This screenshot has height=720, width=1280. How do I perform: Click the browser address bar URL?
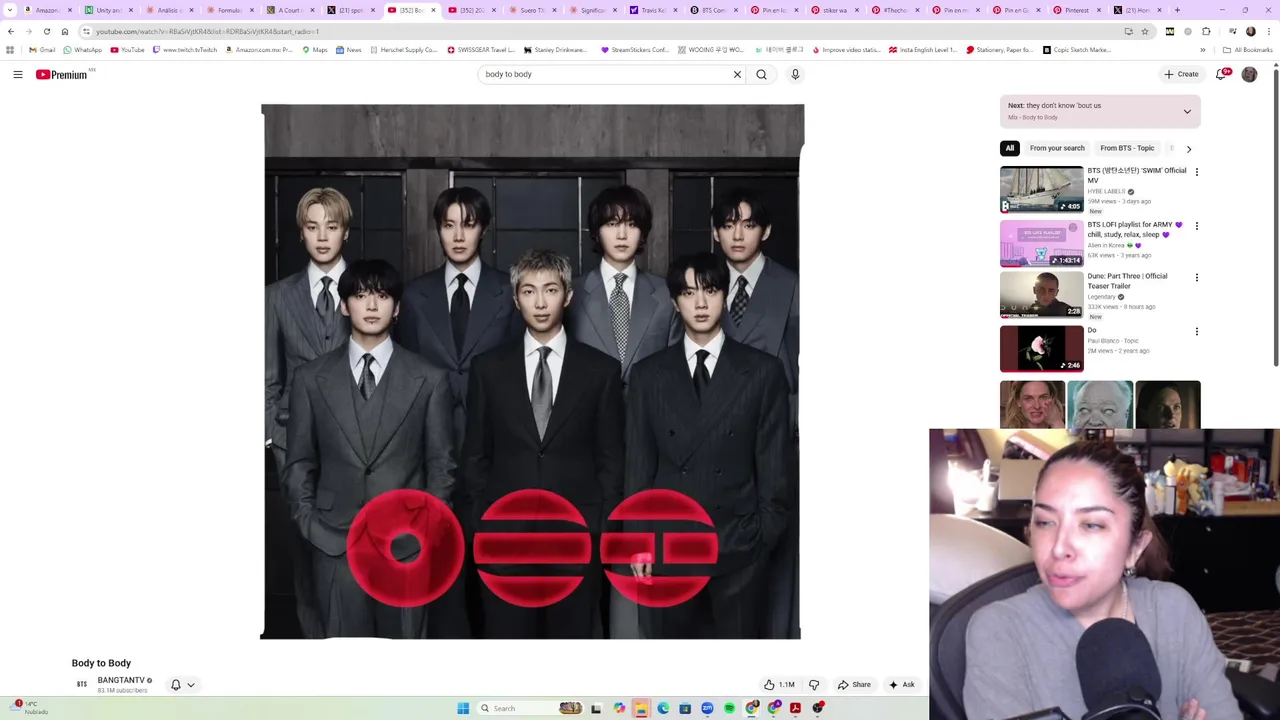tap(207, 32)
